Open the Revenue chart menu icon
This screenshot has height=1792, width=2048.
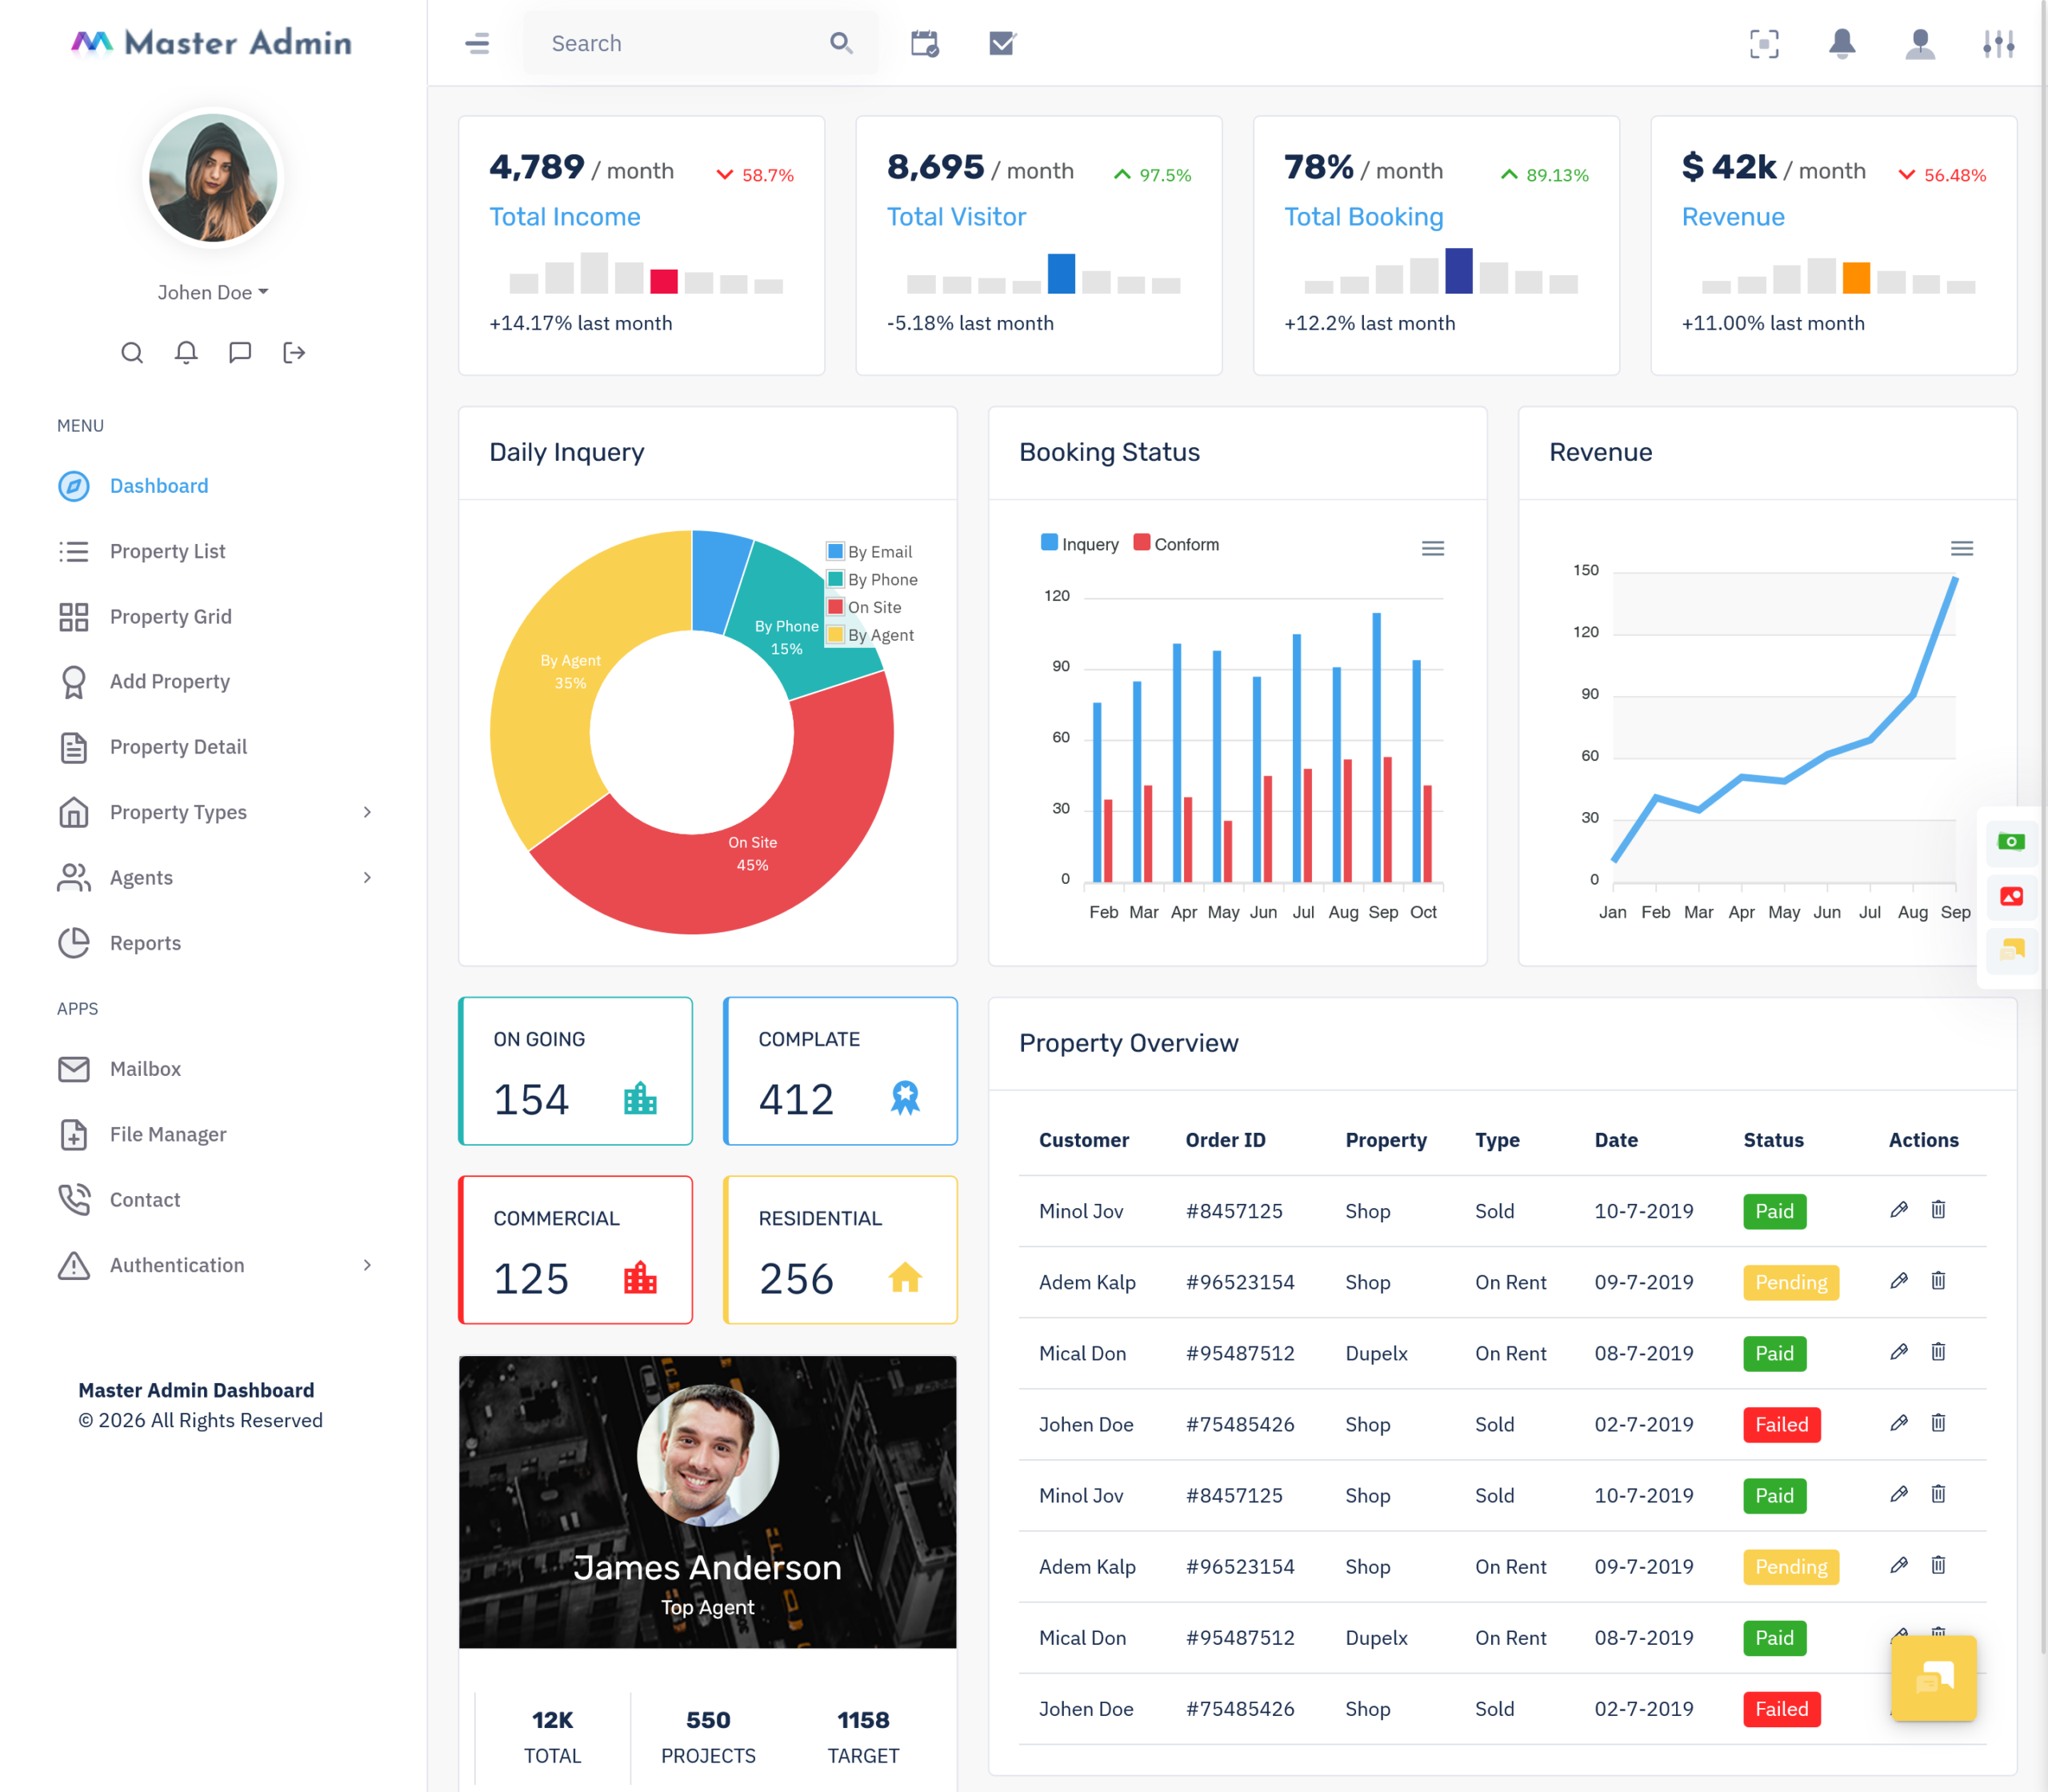coord(1962,548)
